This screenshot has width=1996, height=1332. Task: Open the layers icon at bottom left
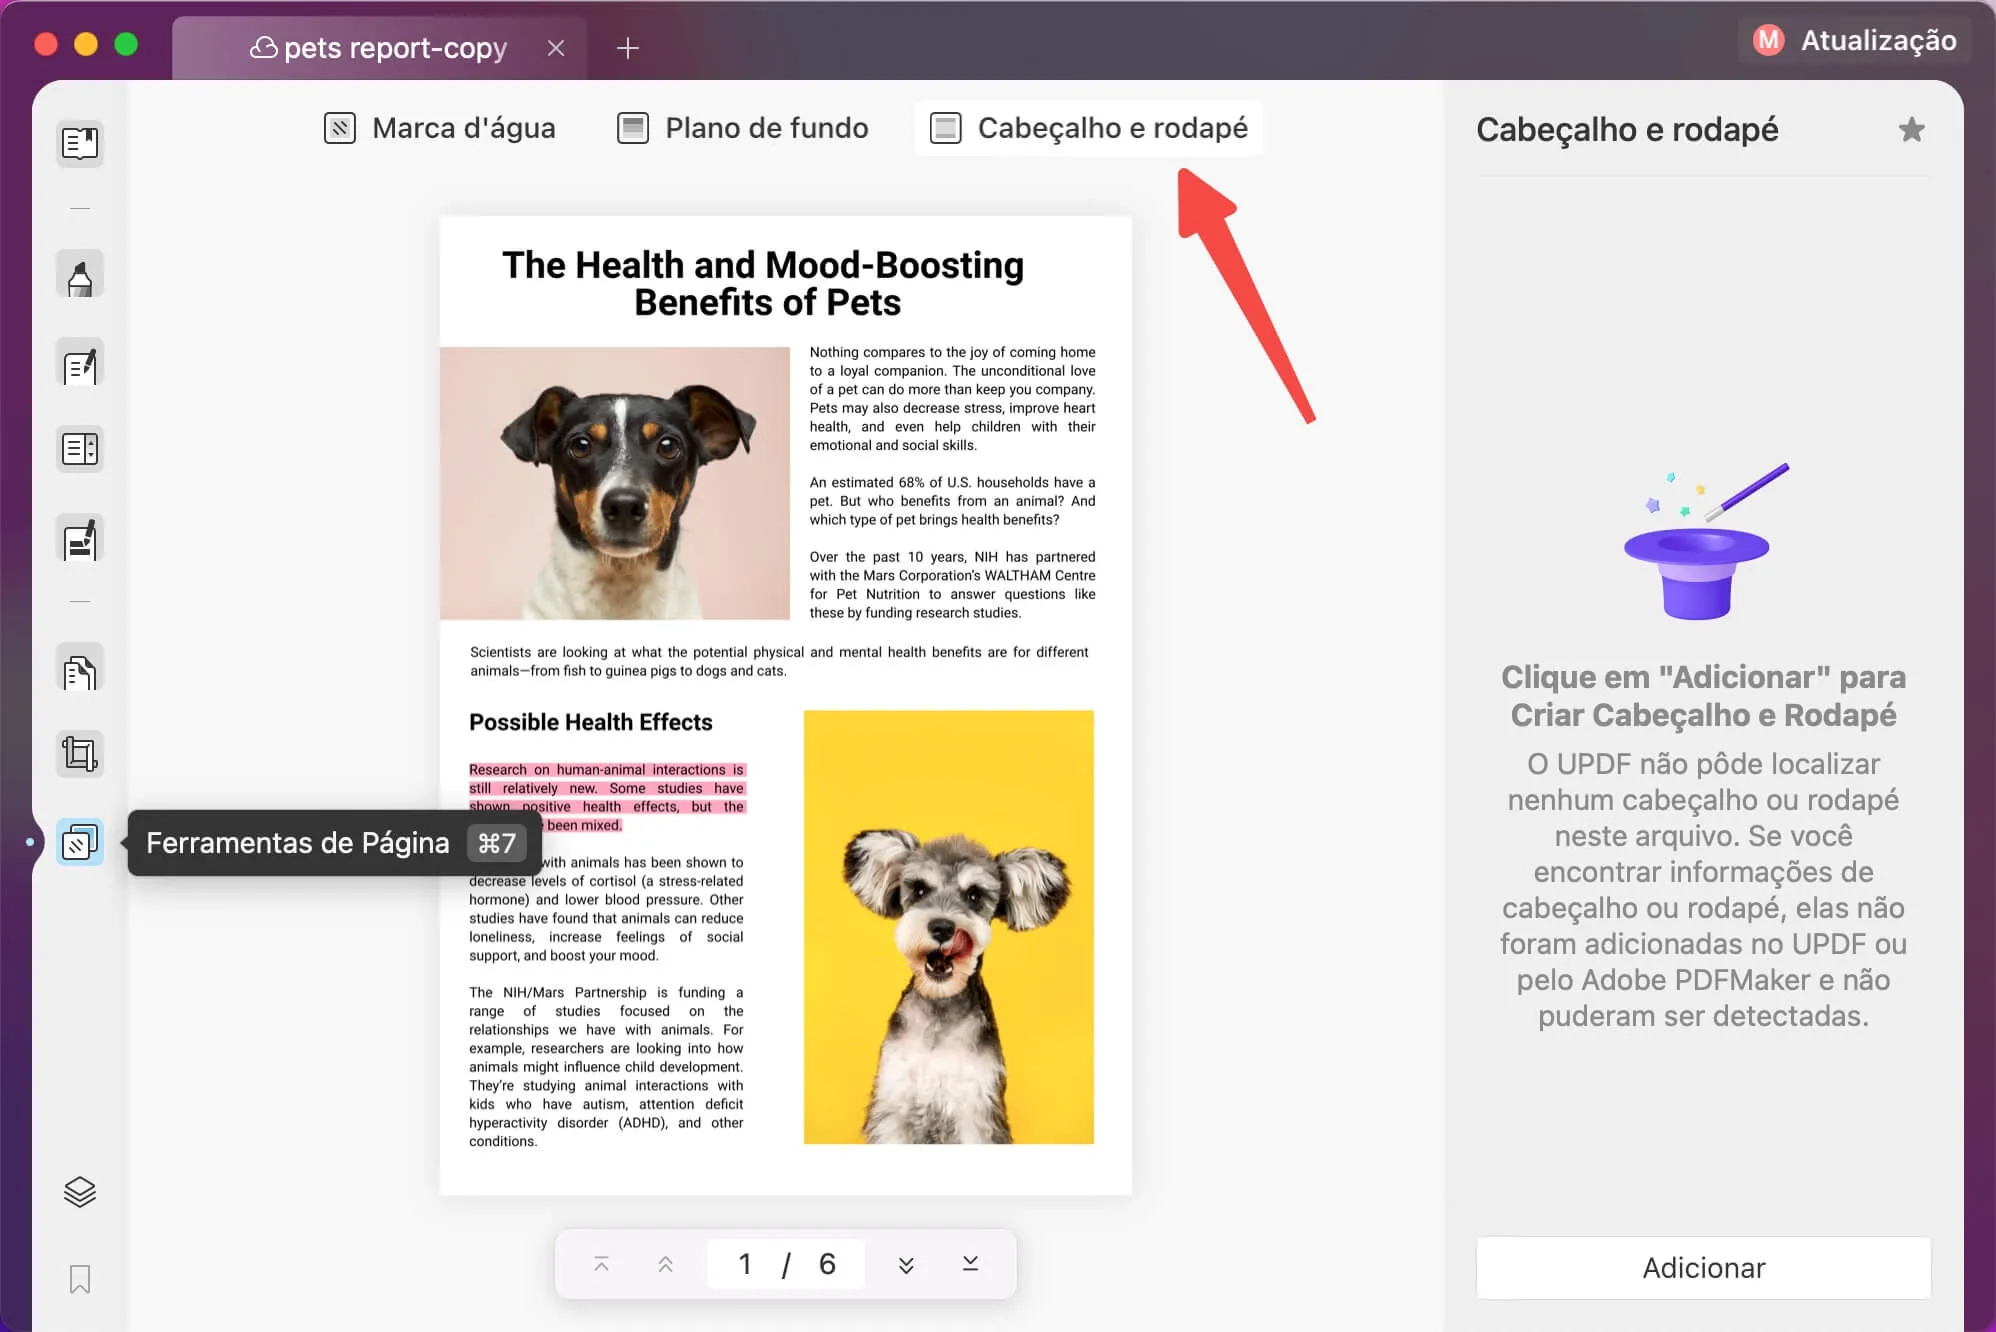coord(80,1191)
